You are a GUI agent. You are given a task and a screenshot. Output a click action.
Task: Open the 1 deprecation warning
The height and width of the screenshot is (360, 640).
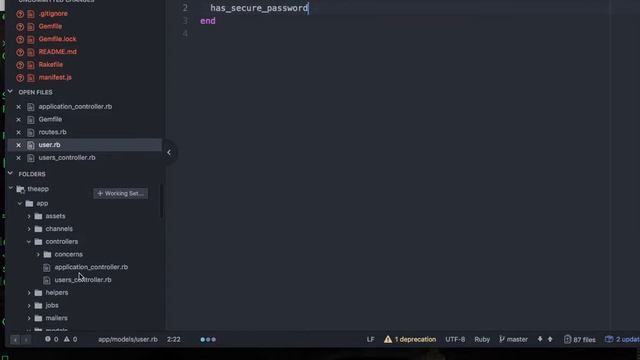pyautogui.click(x=410, y=339)
